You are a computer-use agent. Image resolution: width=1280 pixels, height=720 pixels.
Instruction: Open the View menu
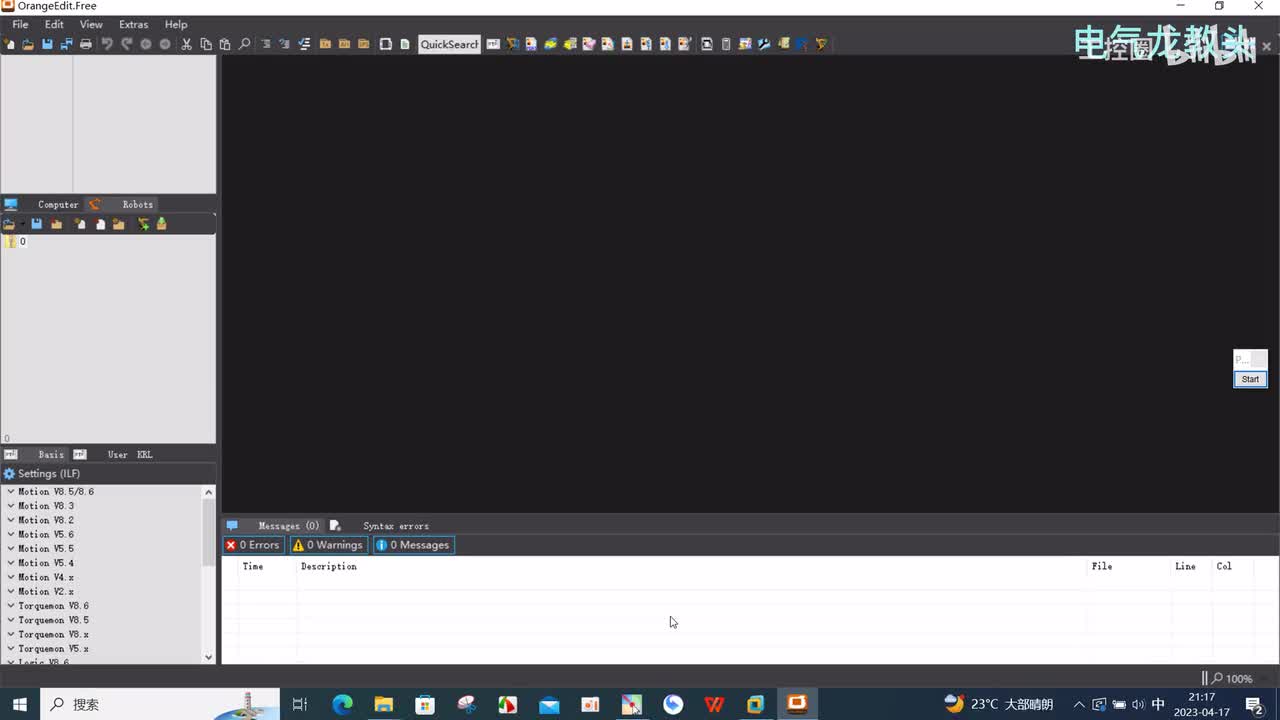[91, 24]
